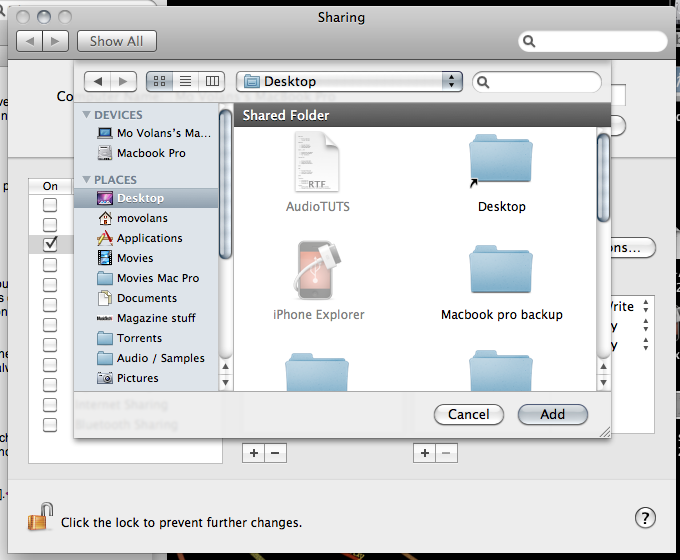
Task: Toggle the last service checkbox in list
Action: coord(50,424)
